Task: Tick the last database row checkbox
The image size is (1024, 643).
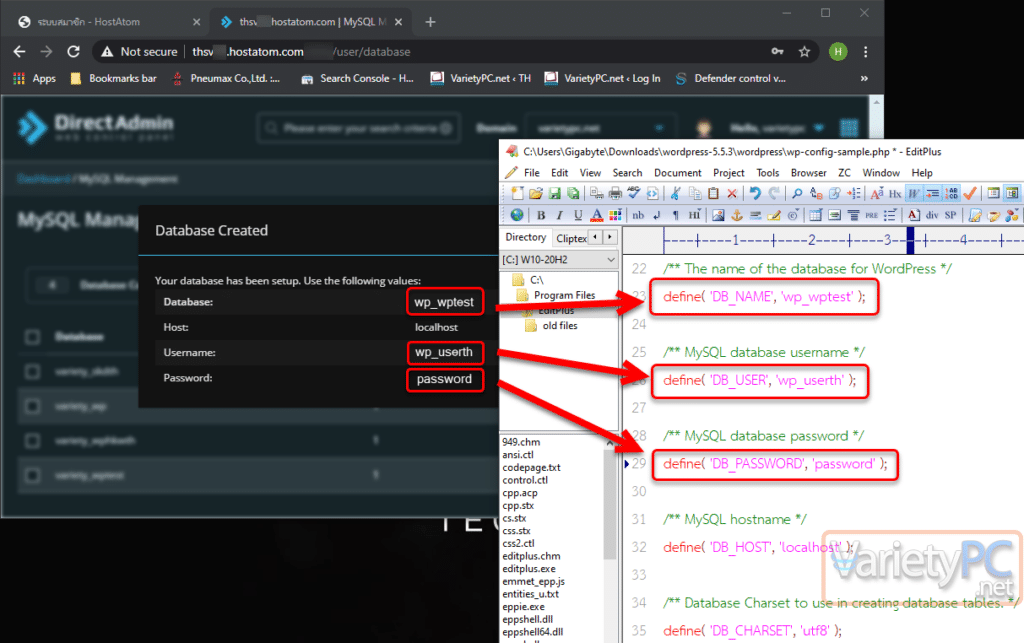Action: pos(32,475)
